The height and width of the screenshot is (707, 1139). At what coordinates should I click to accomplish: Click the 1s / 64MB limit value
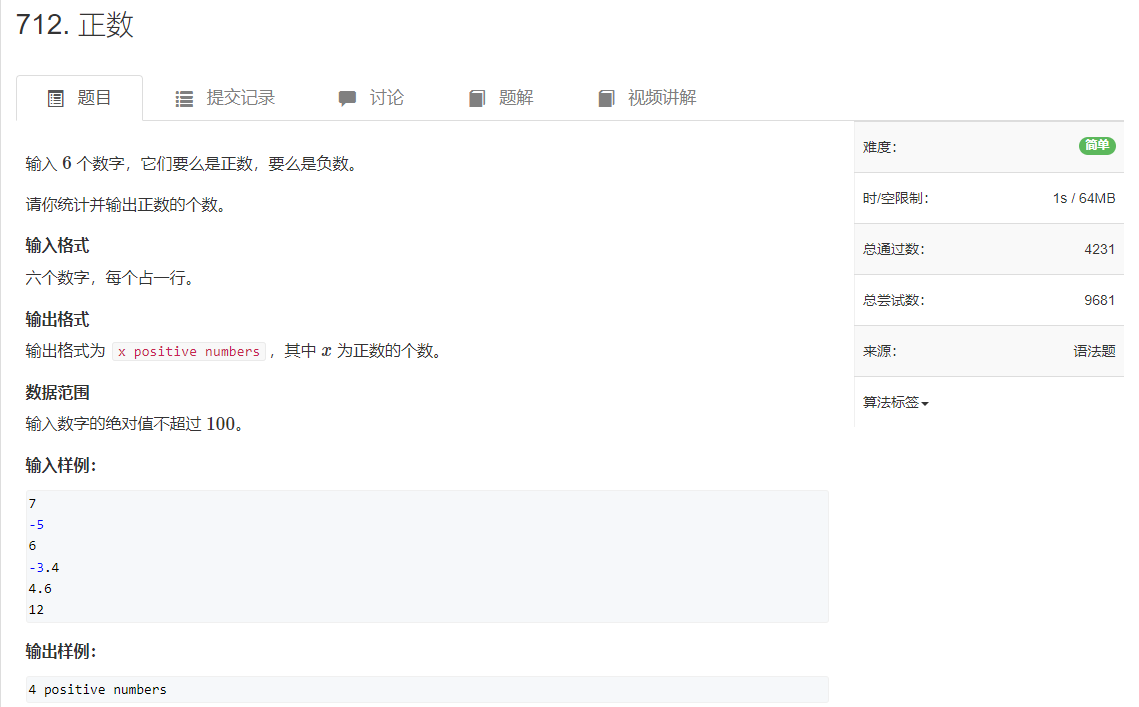tap(1085, 197)
